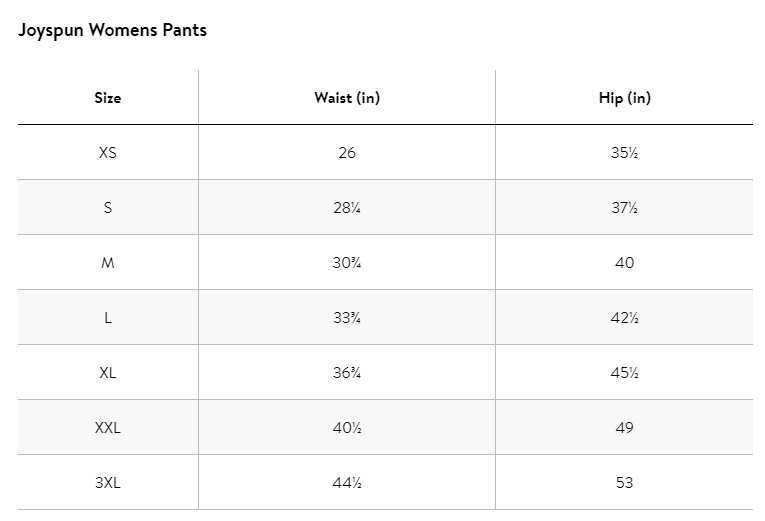This screenshot has height=521, width=765.
Task: Click the hip value 53
Action: coord(624,483)
